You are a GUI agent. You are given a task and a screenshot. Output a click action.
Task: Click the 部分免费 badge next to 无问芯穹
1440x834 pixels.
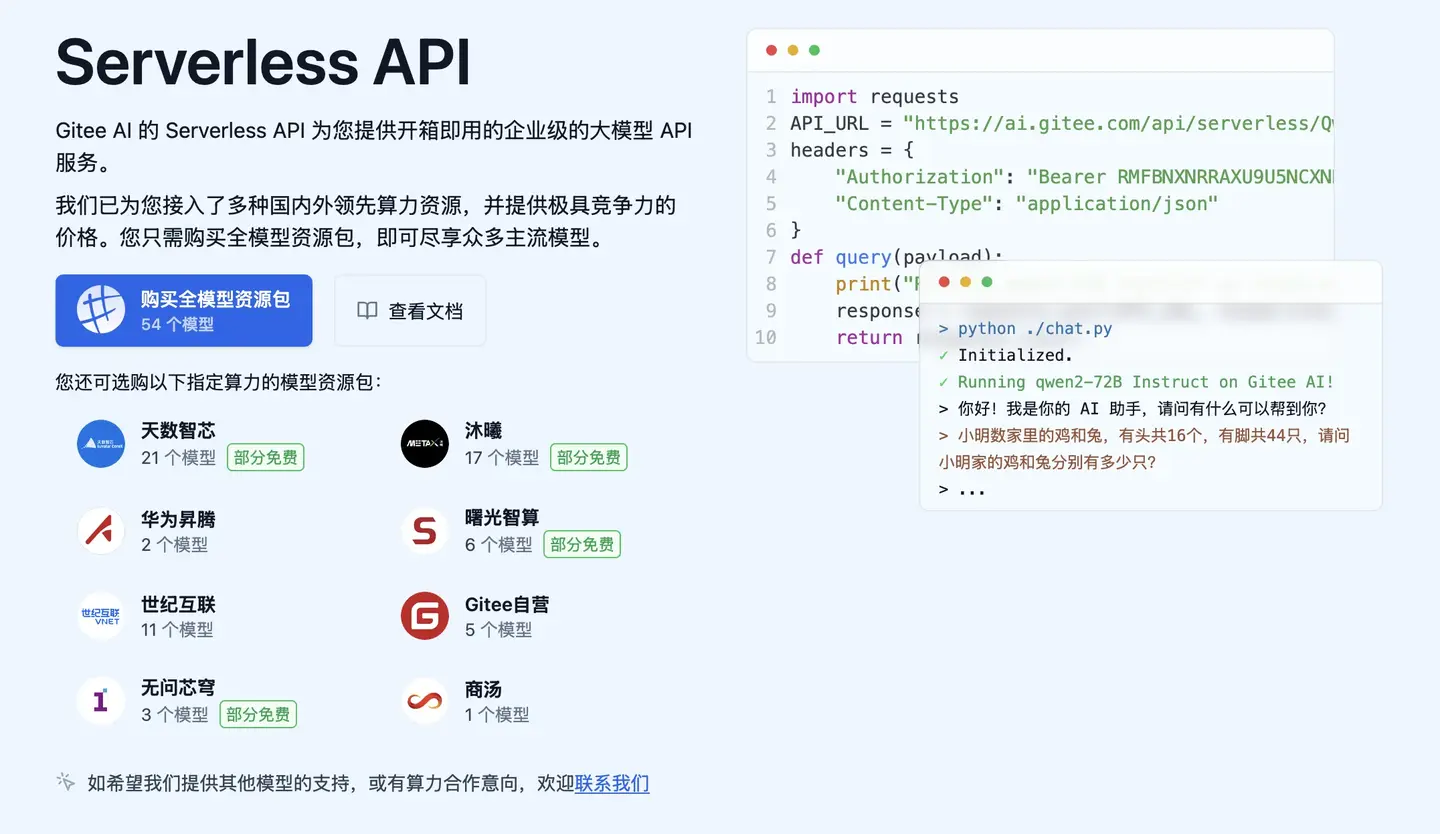258,714
